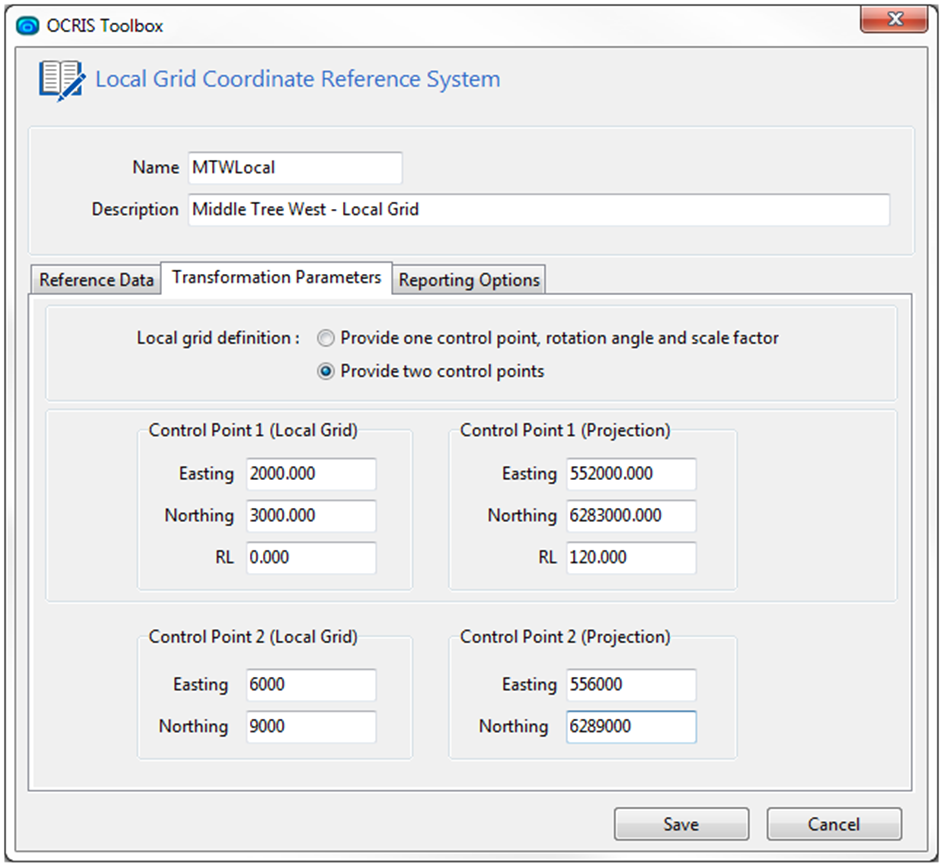Click the Description input field
This screenshot has width=943, height=868.
539,210
